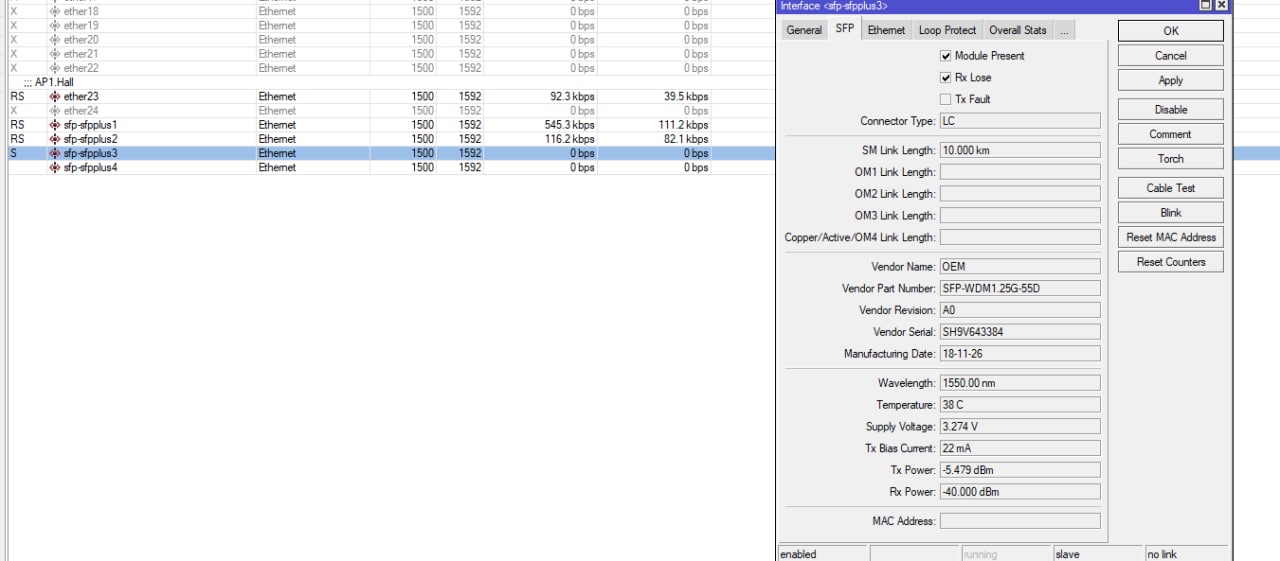Viewport: 1280px width, 561px height.
Task: Click Reset MAC Address
Action: click(1171, 237)
